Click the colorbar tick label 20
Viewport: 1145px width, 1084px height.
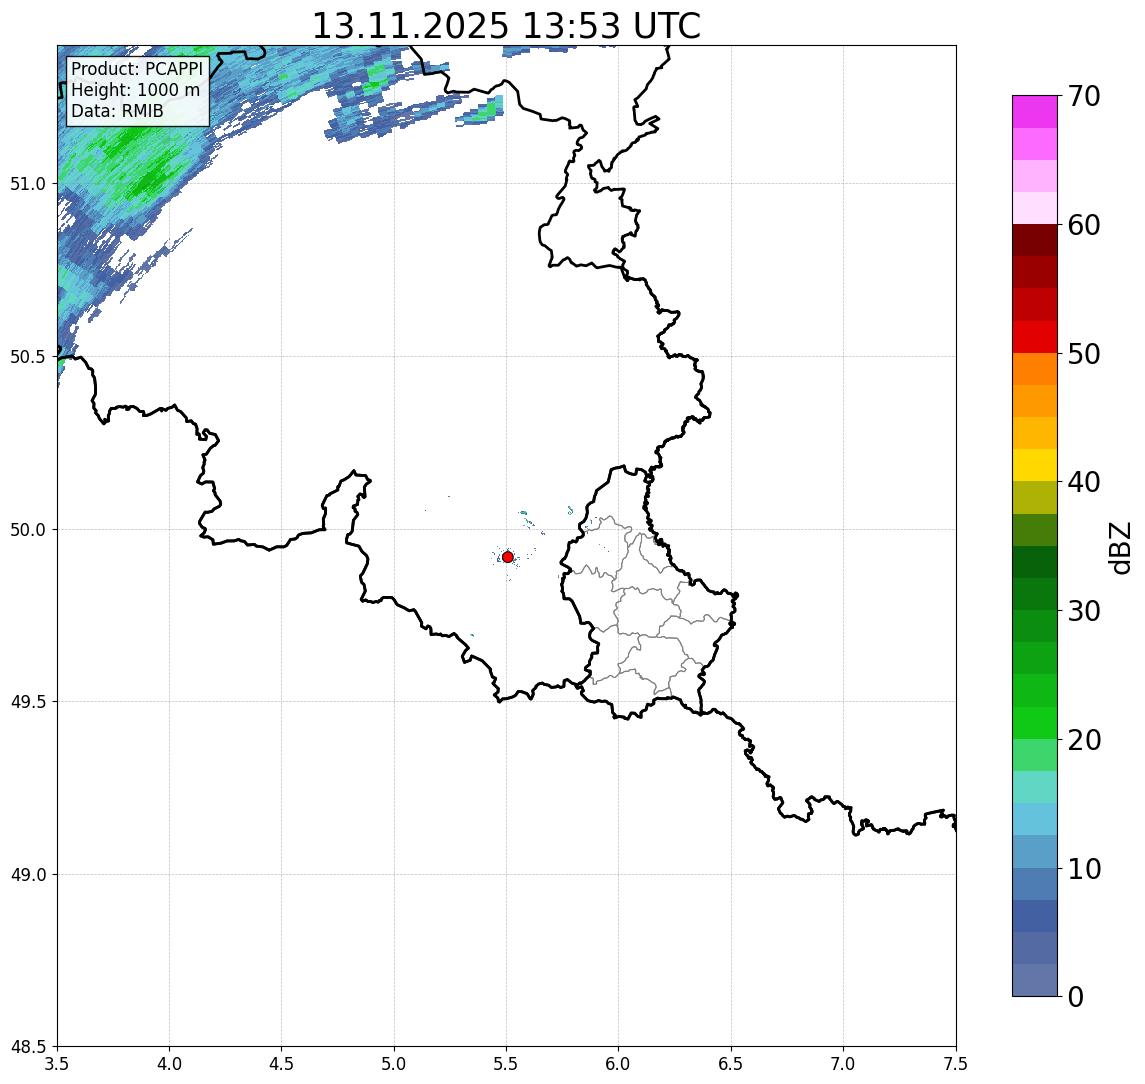point(1084,740)
